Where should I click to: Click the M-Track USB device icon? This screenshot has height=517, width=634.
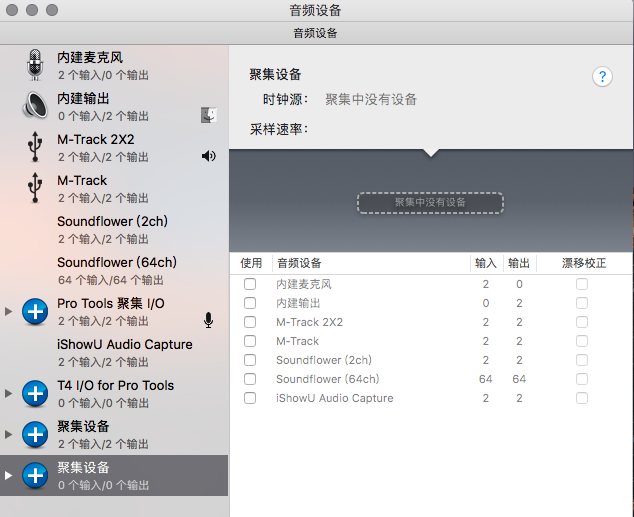tap(35, 188)
